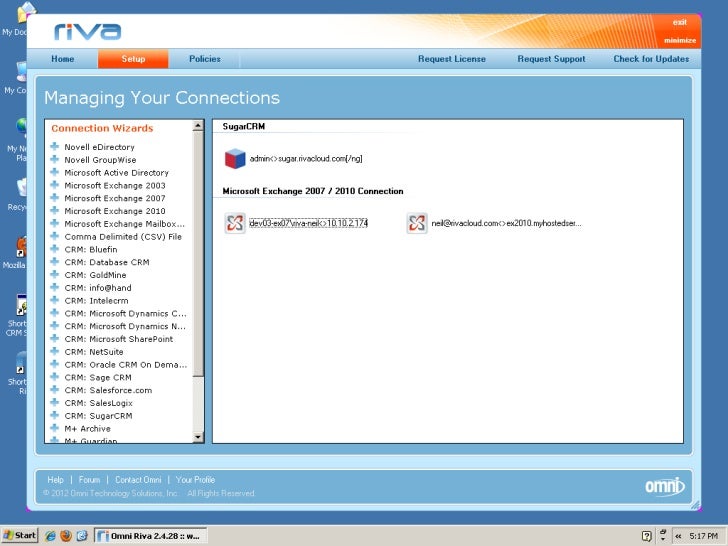Click the Omni Riva 2.4.28 taskbar button
Viewport: 728px width, 546px height.
[x=151, y=536]
